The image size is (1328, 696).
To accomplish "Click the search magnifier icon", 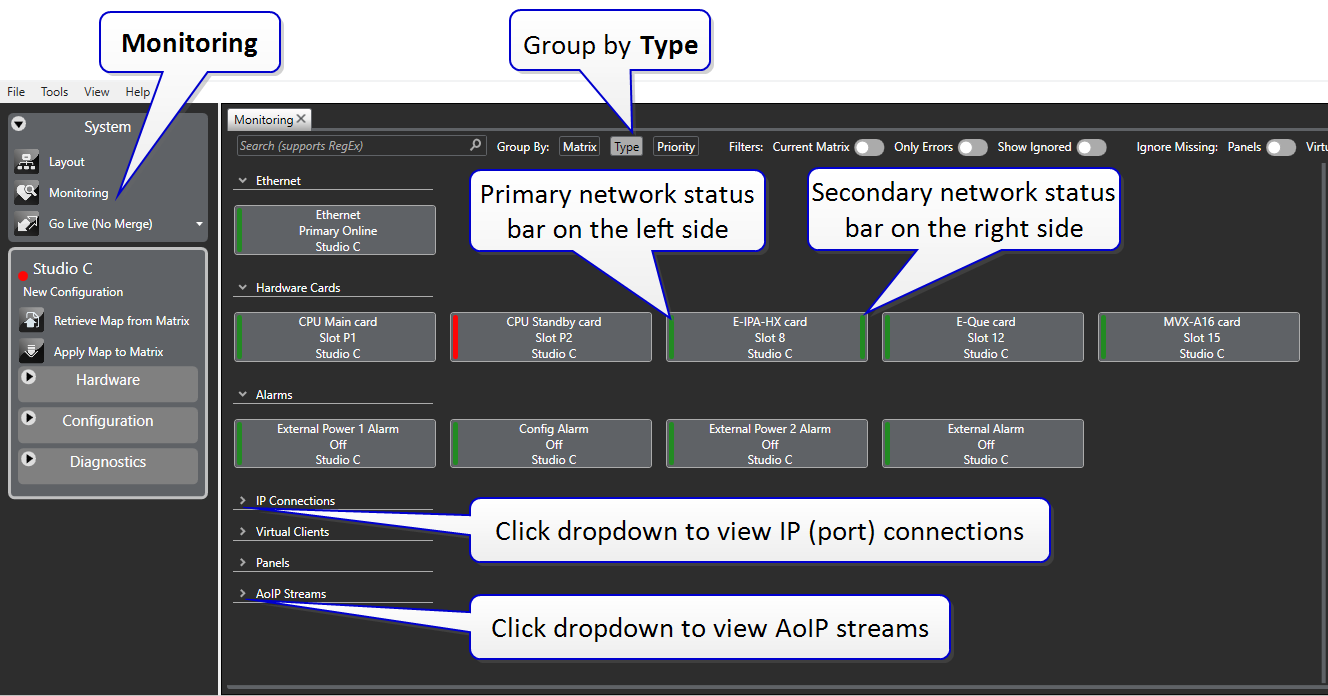I will (x=477, y=145).
